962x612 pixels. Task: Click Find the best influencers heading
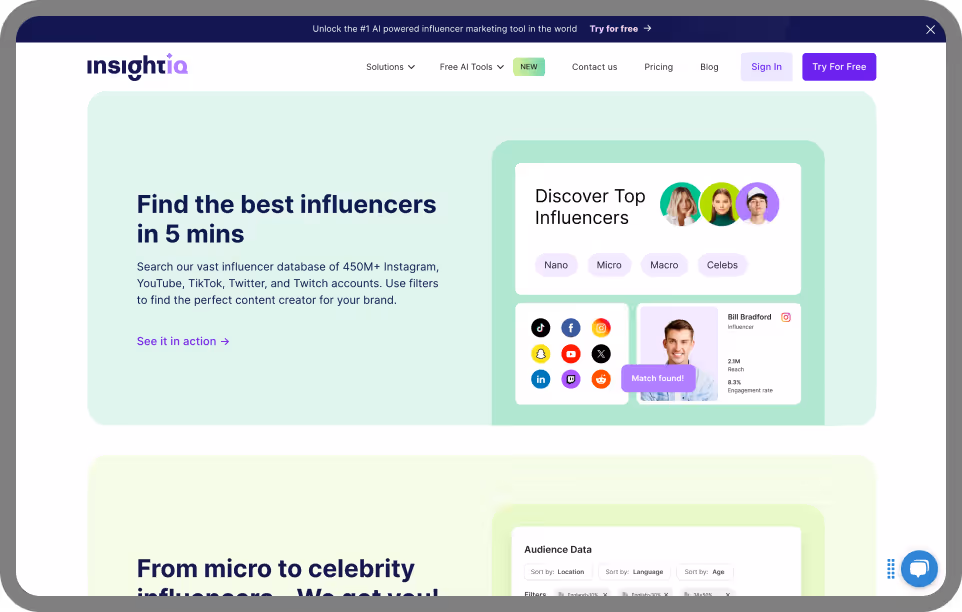click(x=287, y=219)
